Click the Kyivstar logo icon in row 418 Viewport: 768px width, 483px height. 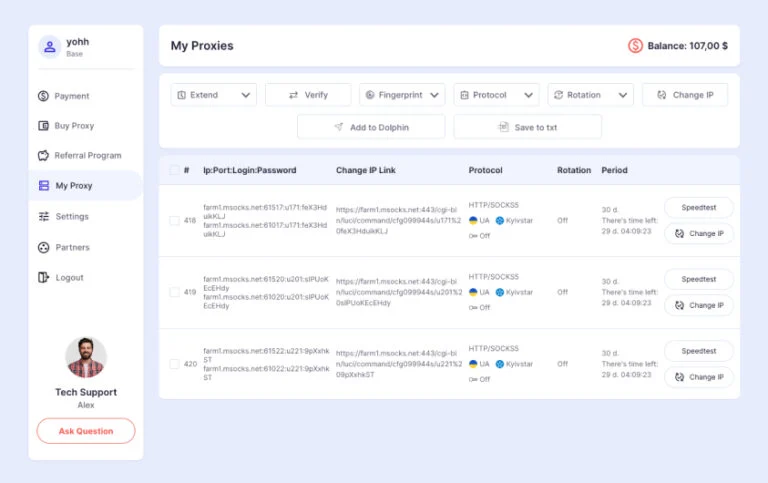(500, 220)
